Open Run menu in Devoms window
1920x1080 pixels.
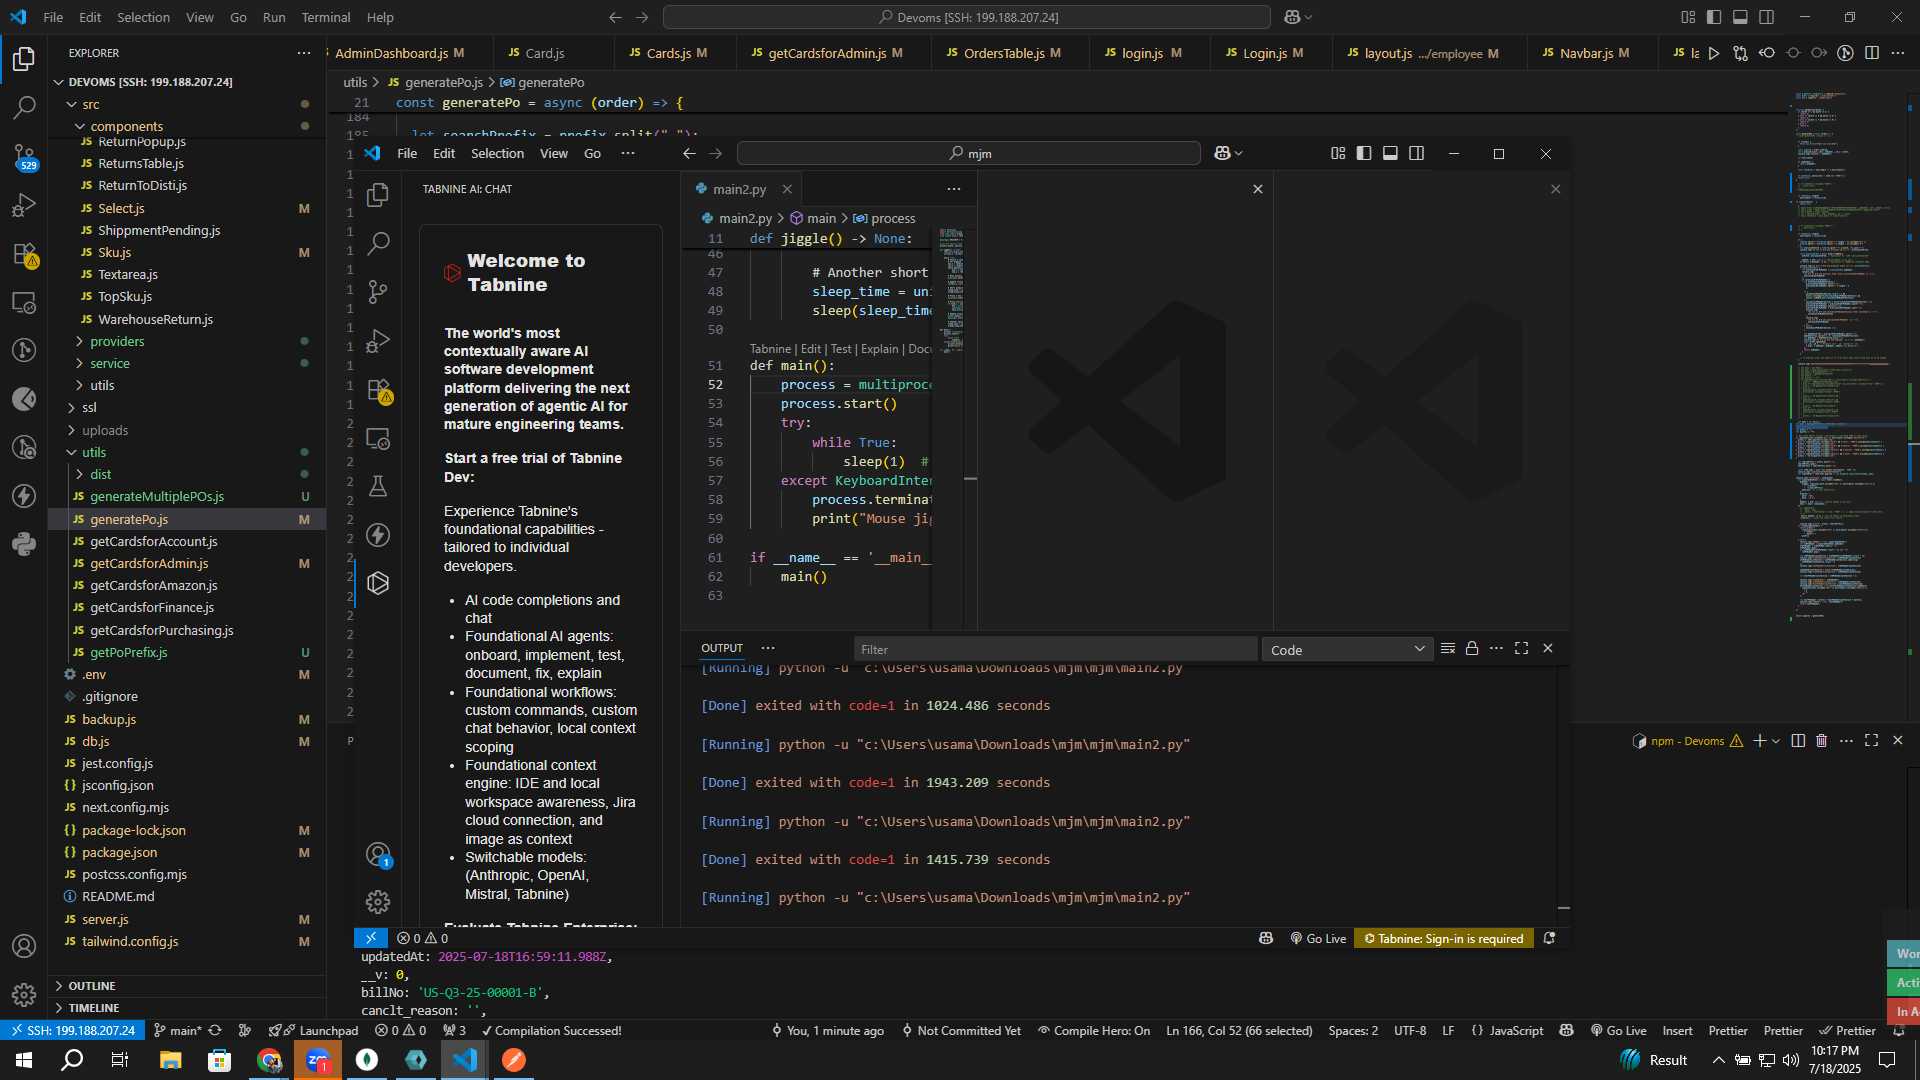click(x=274, y=17)
